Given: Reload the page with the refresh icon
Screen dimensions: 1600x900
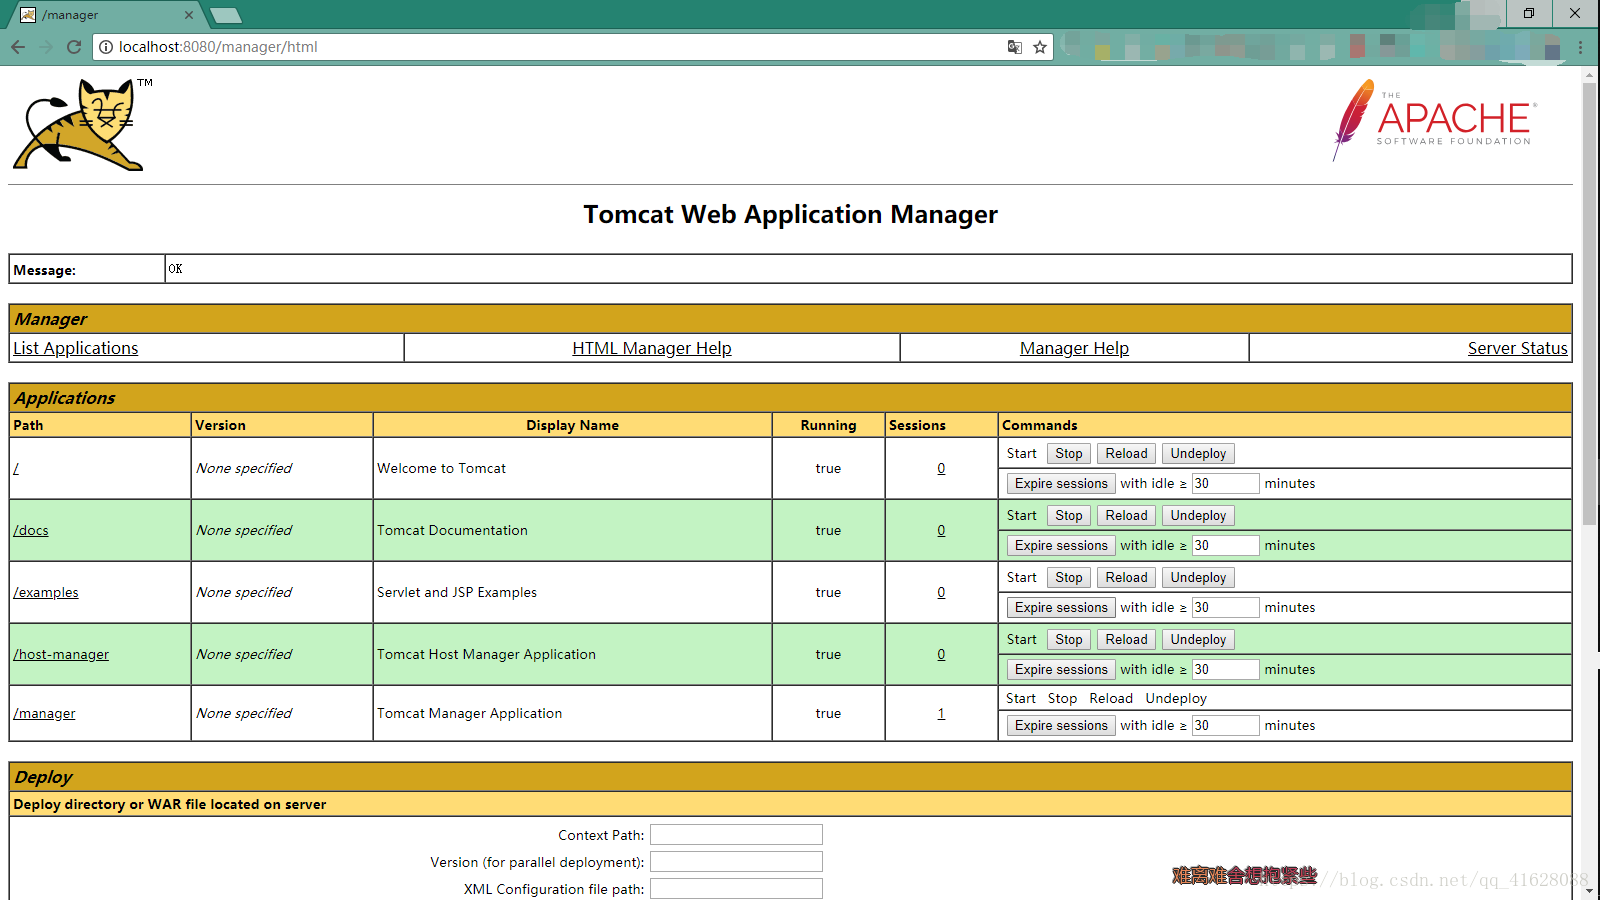Looking at the screenshot, I should pos(73,47).
